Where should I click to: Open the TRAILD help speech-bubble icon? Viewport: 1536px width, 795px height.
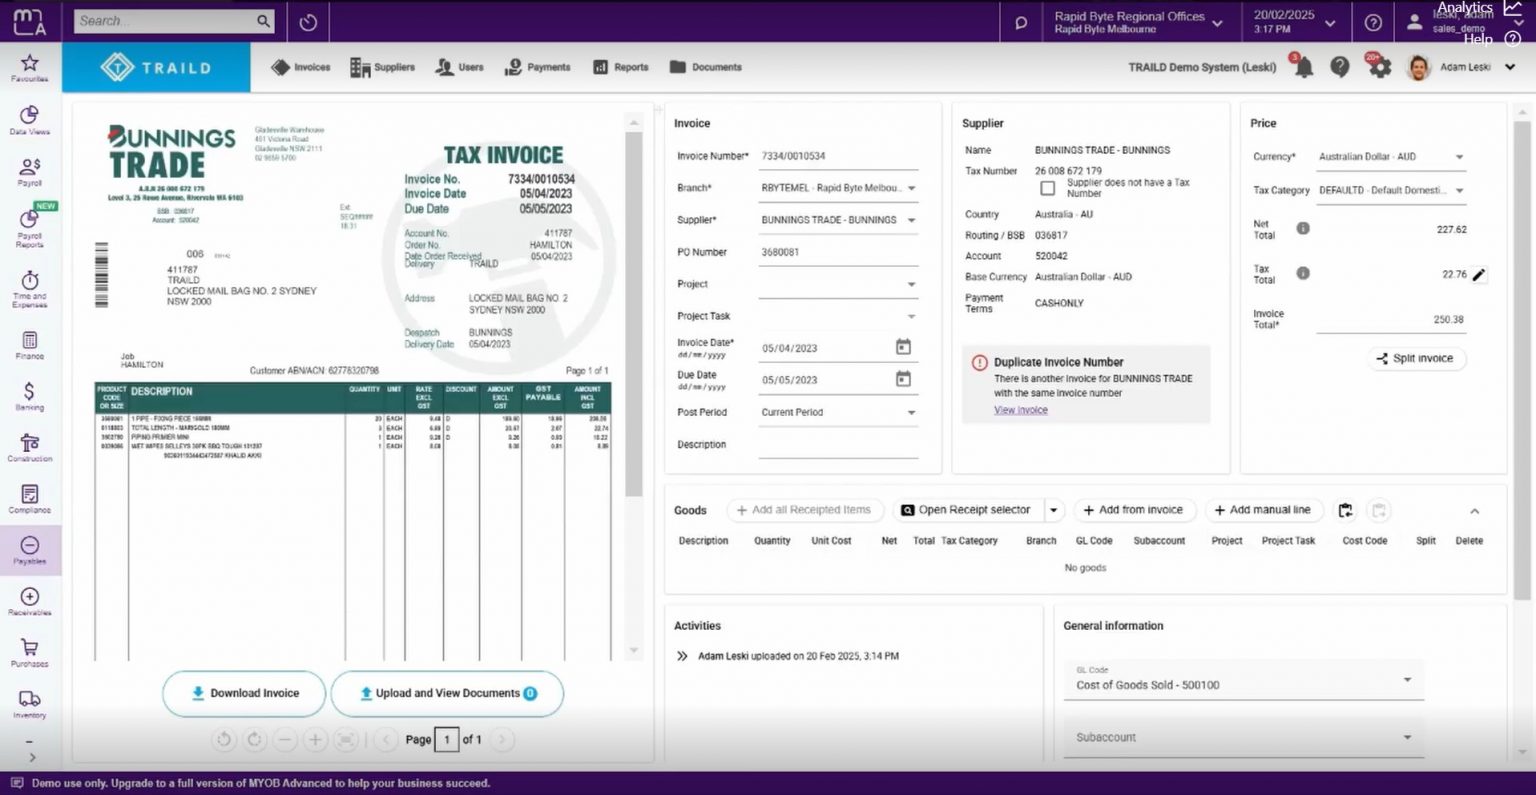(x=1340, y=67)
